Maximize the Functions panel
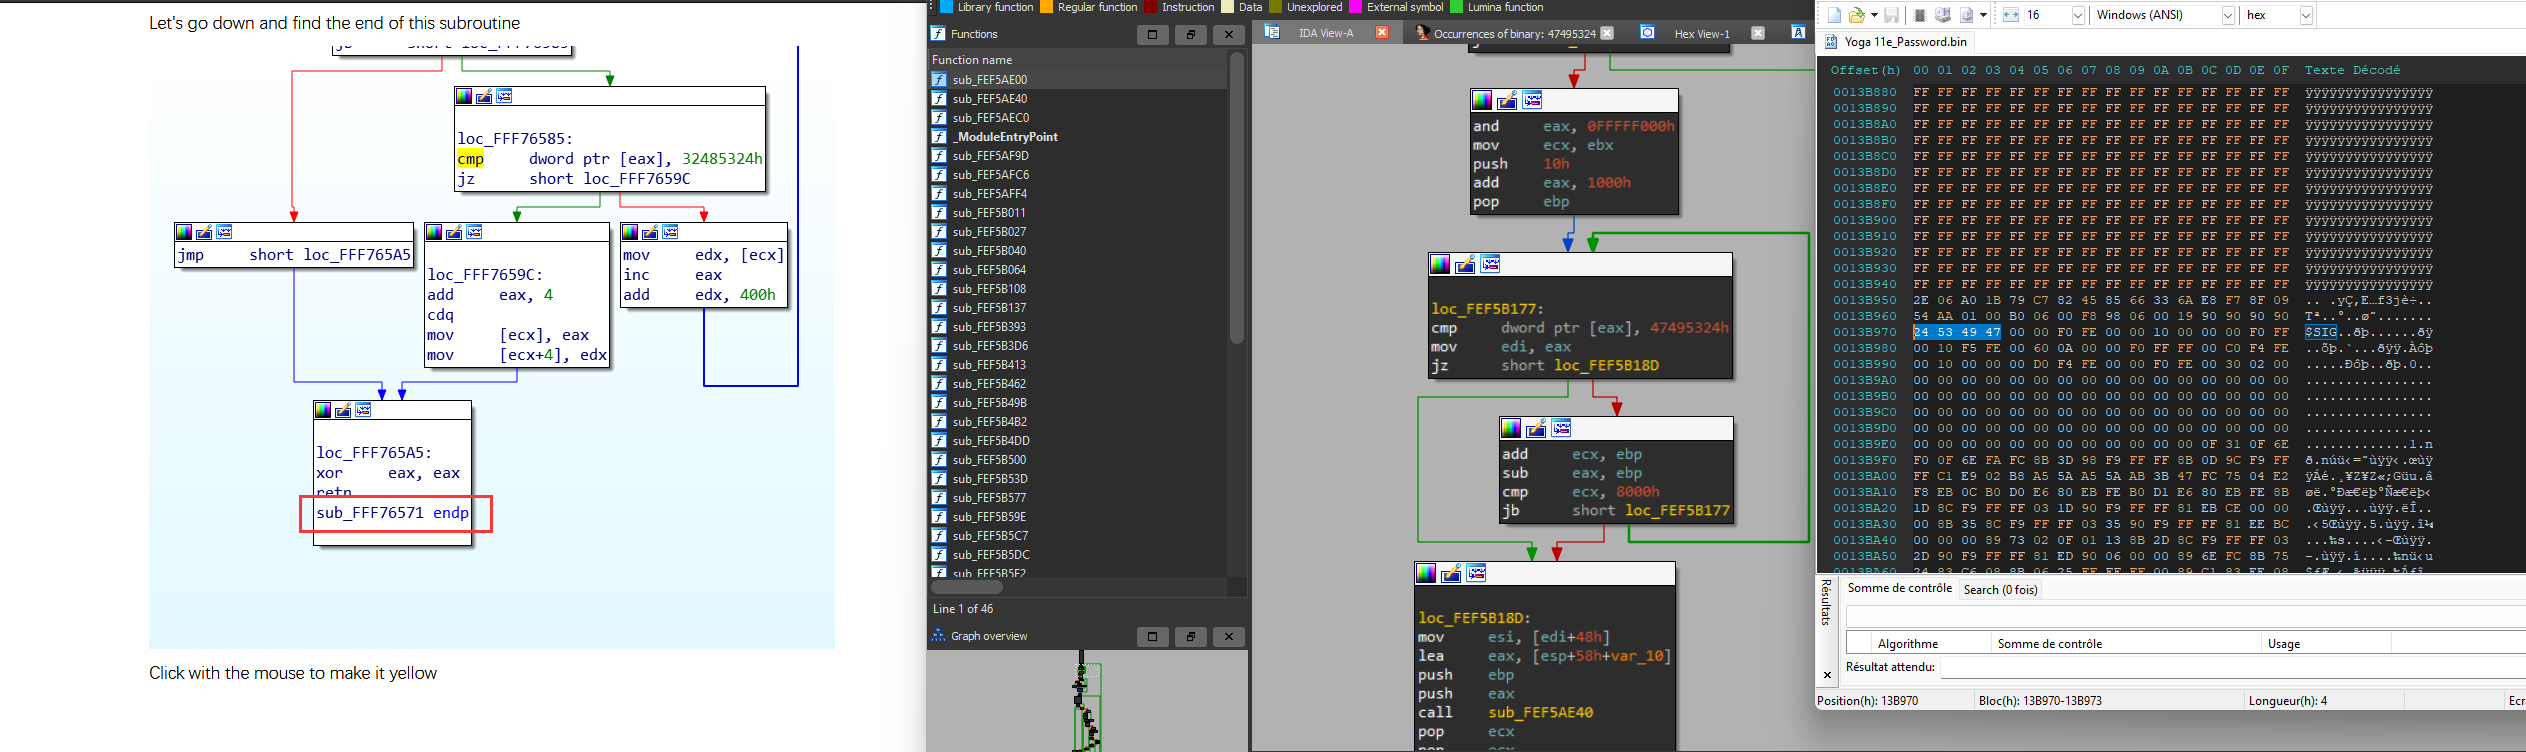Viewport: 2526px width, 752px height. click(1152, 34)
